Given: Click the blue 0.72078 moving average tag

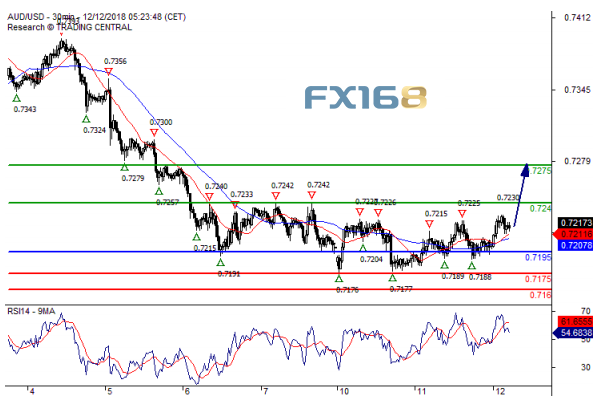Looking at the screenshot, I should tap(575, 245).
